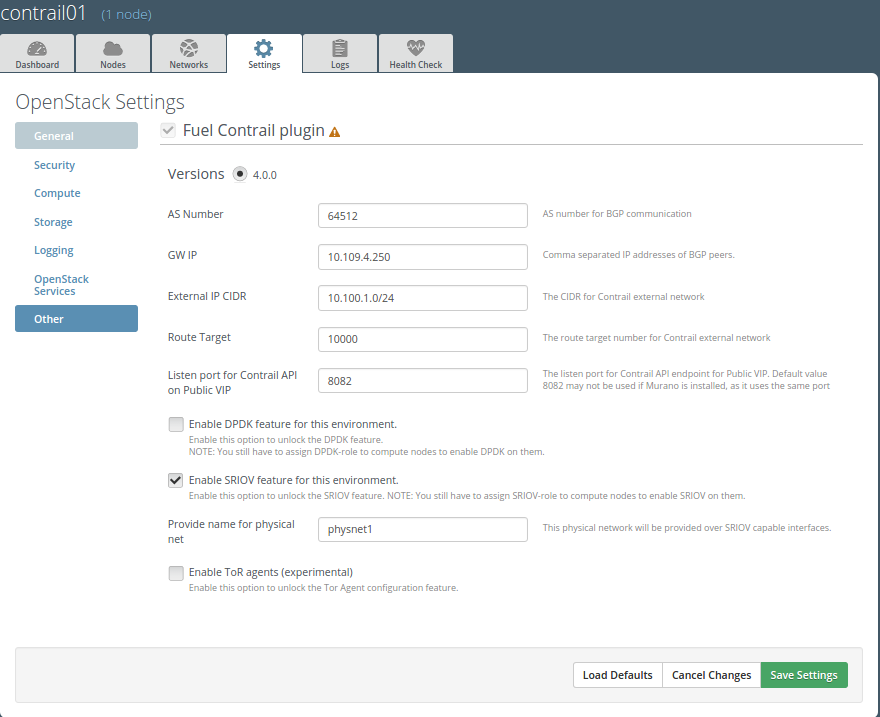This screenshot has width=880, height=717.
Task: Click the Cancel Changes button
Action: tap(711, 675)
